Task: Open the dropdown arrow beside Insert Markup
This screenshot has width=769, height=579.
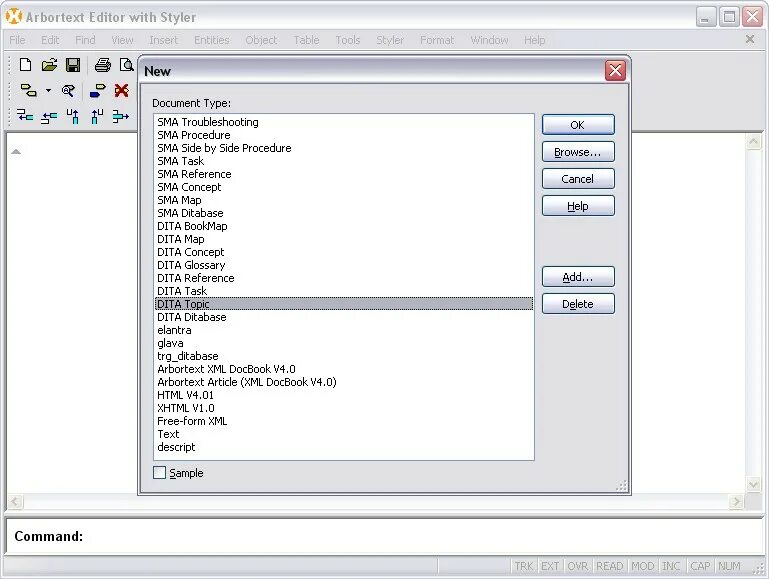Action: coord(48,90)
